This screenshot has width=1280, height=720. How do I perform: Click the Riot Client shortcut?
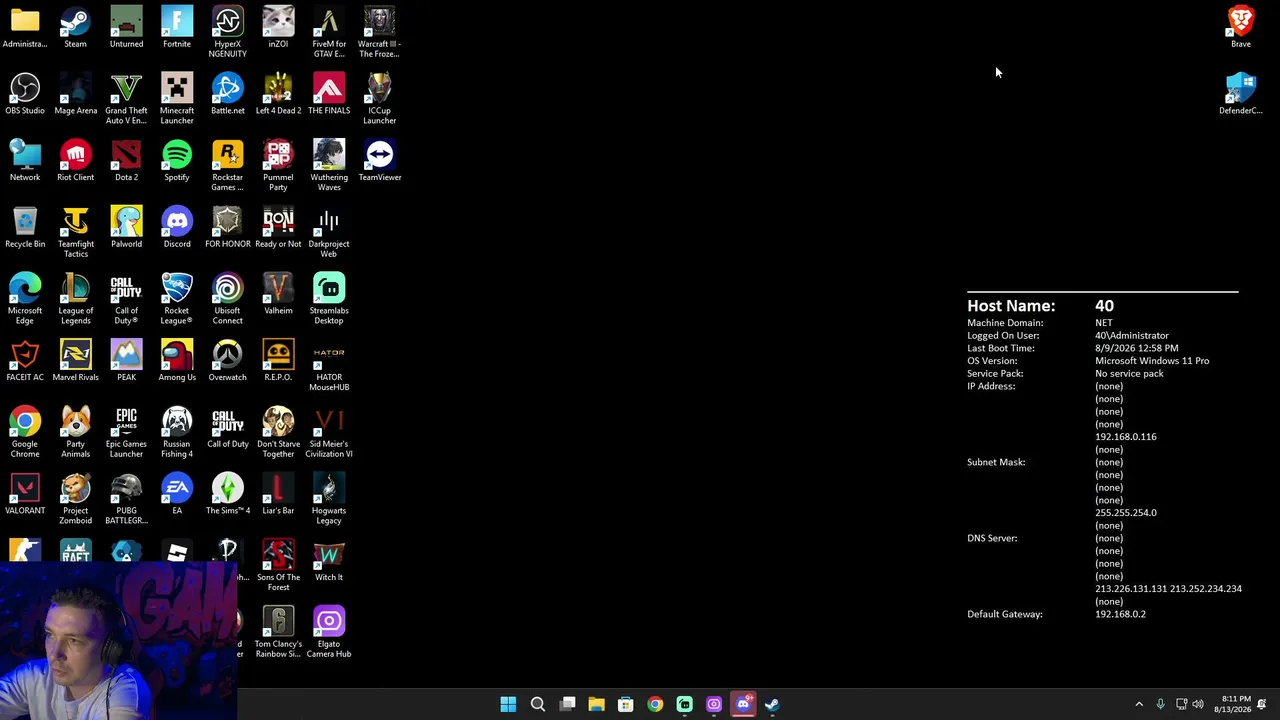(x=75, y=160)
